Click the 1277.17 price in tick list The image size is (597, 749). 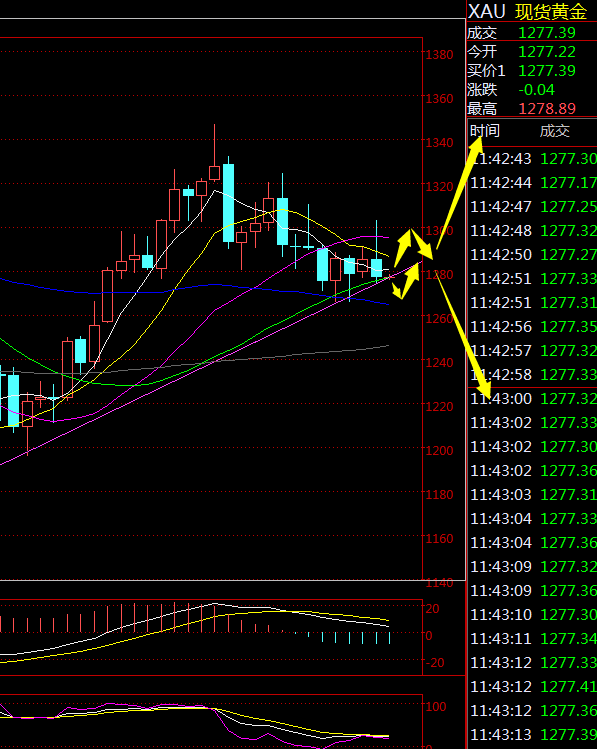[568, 182]
